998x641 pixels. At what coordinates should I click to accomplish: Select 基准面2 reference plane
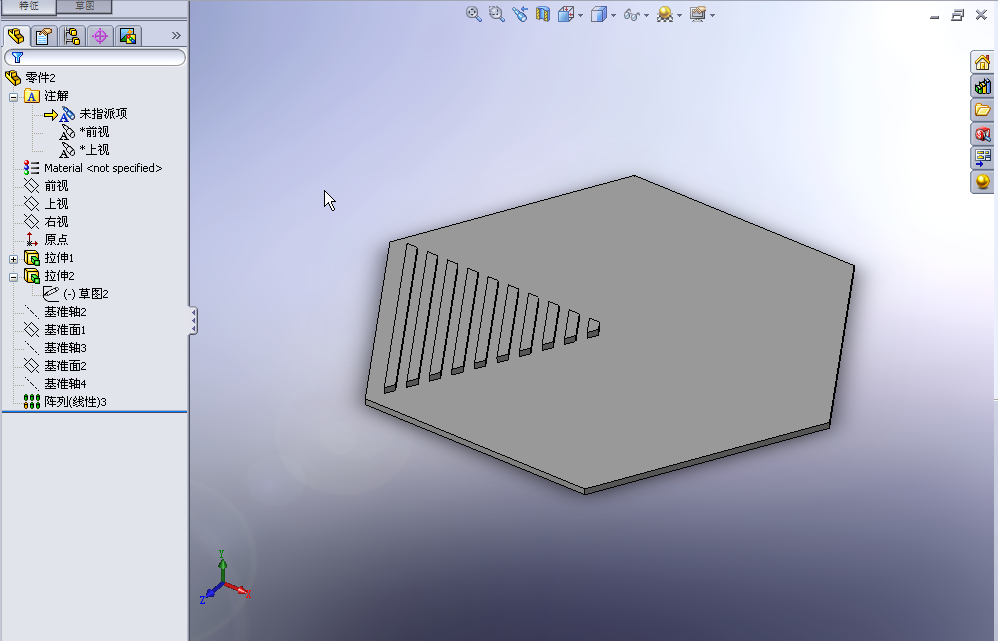click(55, 365)
